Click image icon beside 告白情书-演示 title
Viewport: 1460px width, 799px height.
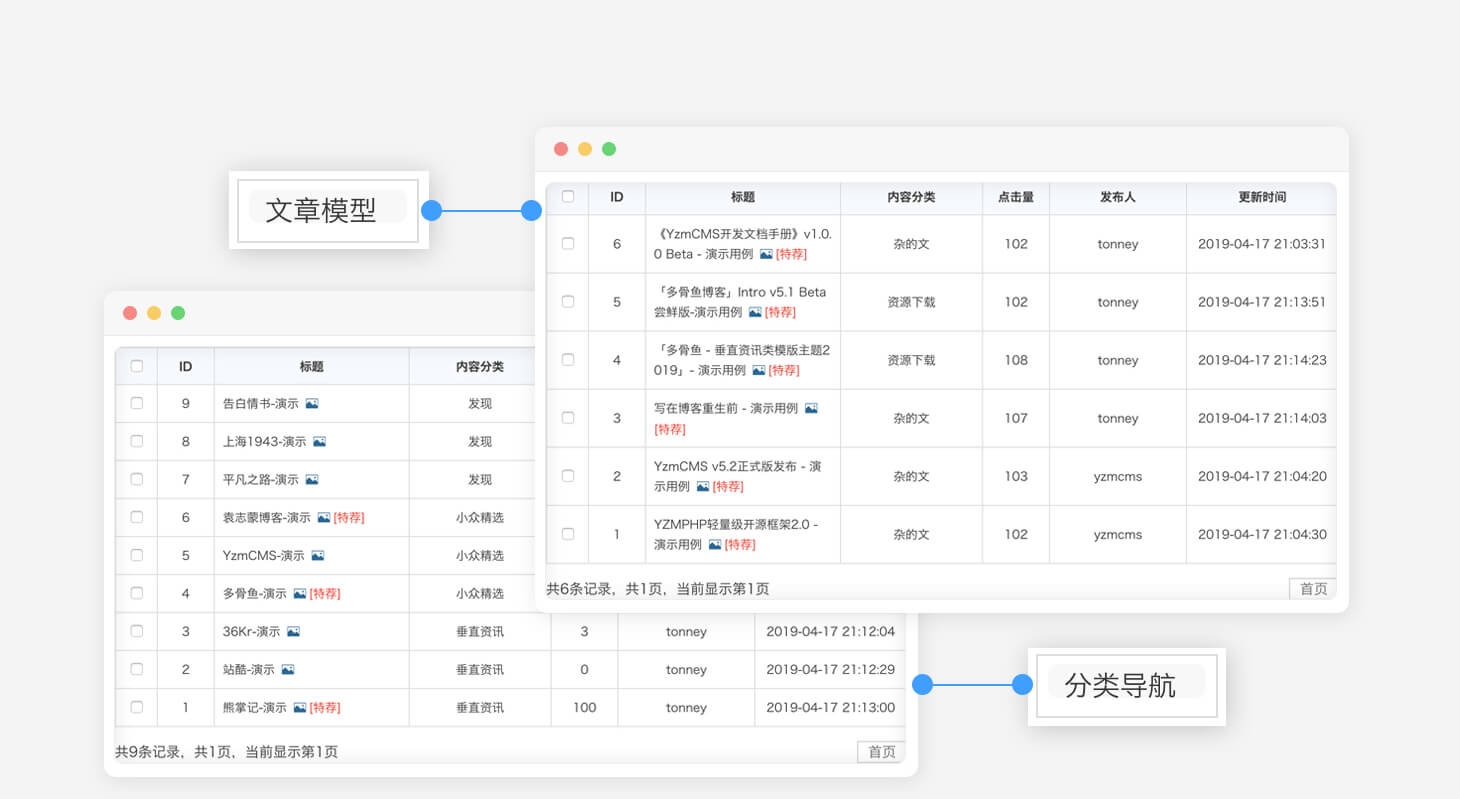[x=312, y=404]
